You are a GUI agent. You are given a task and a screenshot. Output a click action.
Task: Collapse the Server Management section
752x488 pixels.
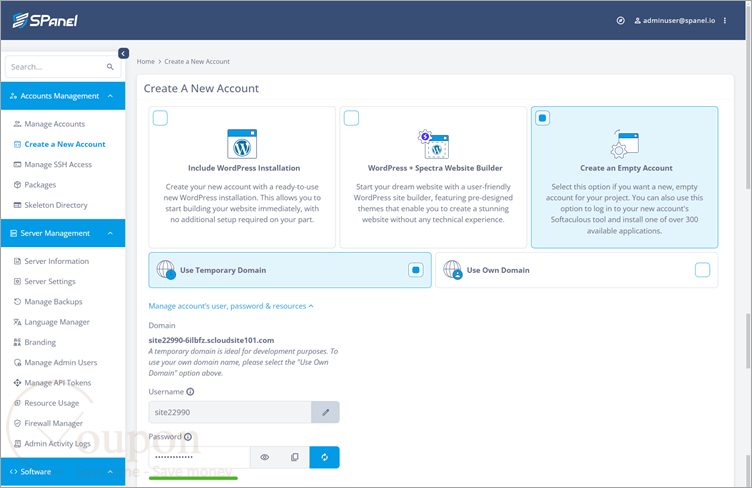click(63, 233)
